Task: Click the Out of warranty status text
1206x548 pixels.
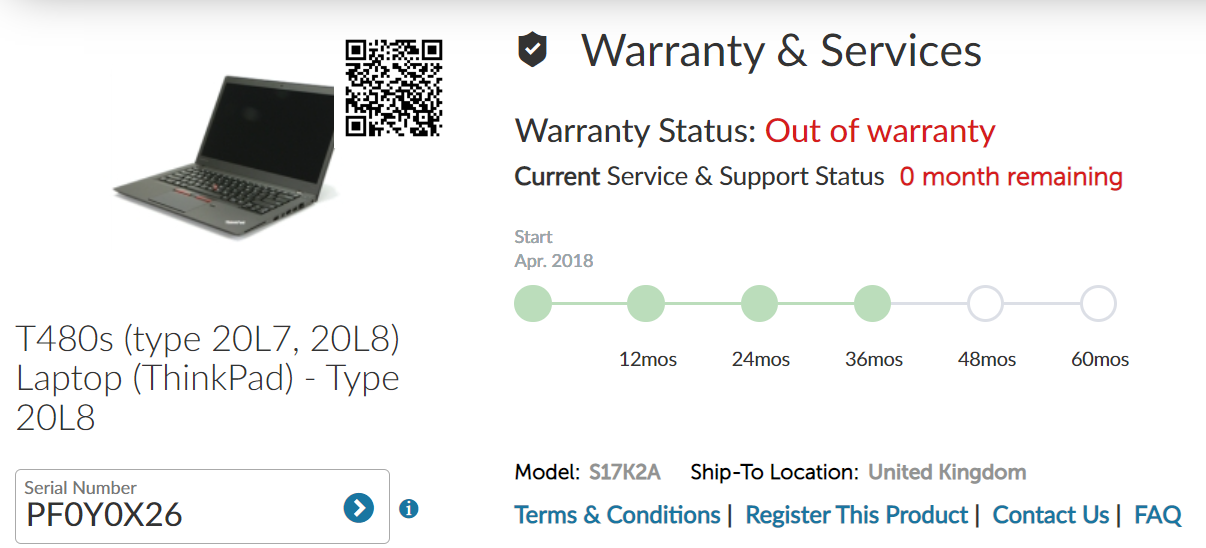Action: point(880,131)
